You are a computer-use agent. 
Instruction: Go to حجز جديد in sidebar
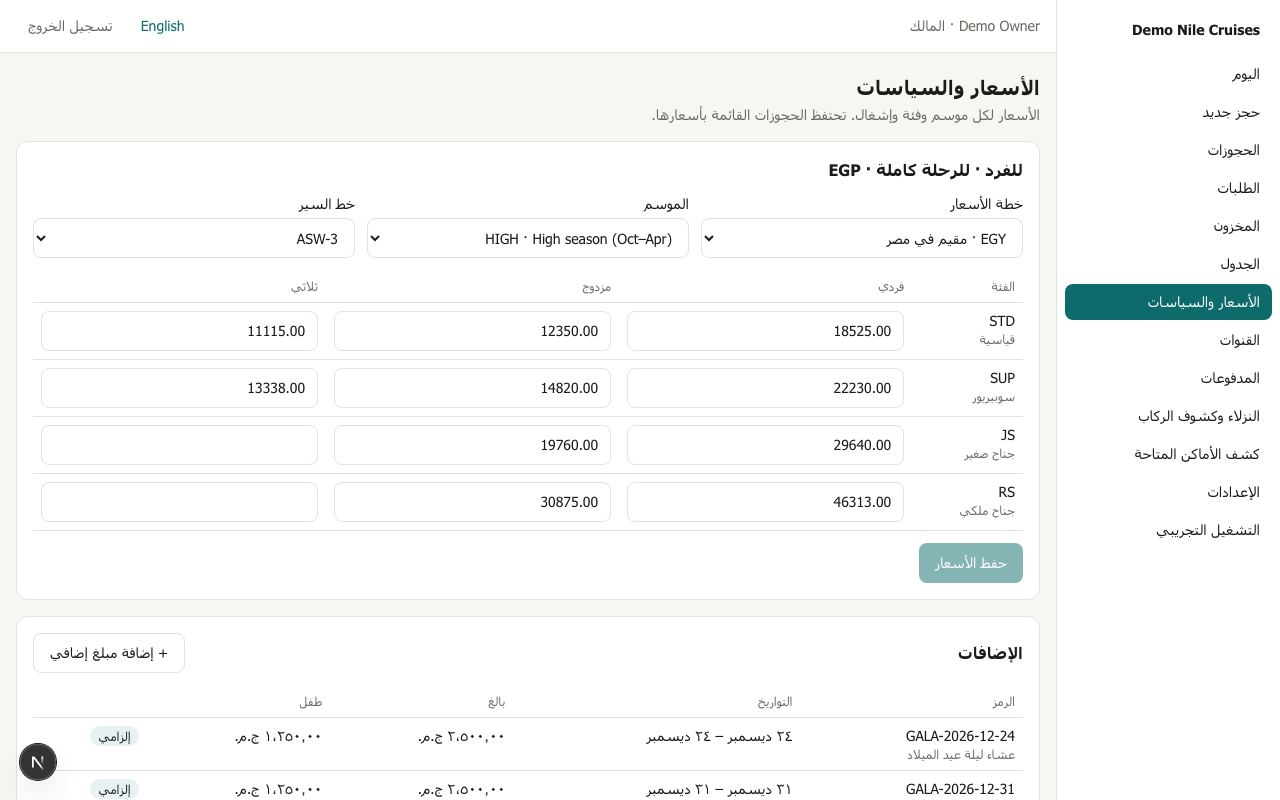tap(1168, 112)
